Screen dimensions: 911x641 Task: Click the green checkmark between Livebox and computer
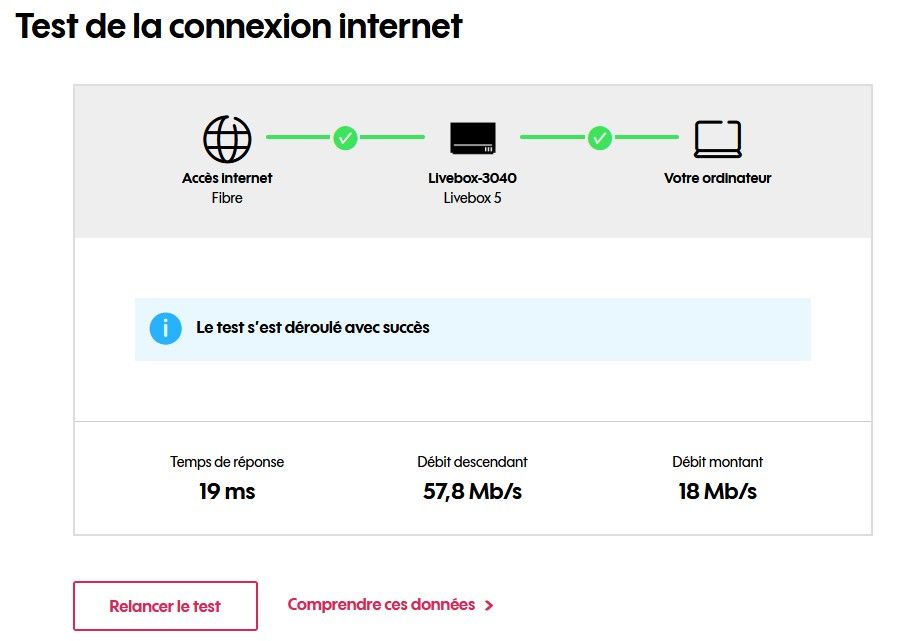[x=600, y=137]
